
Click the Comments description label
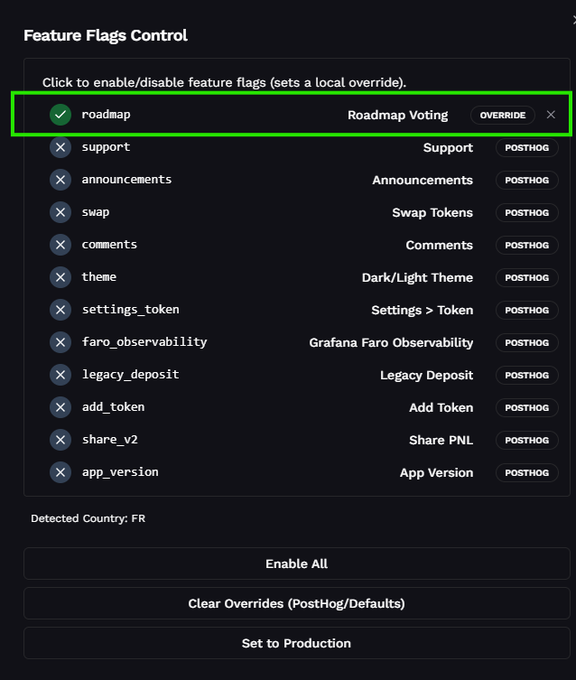point(439,245)
